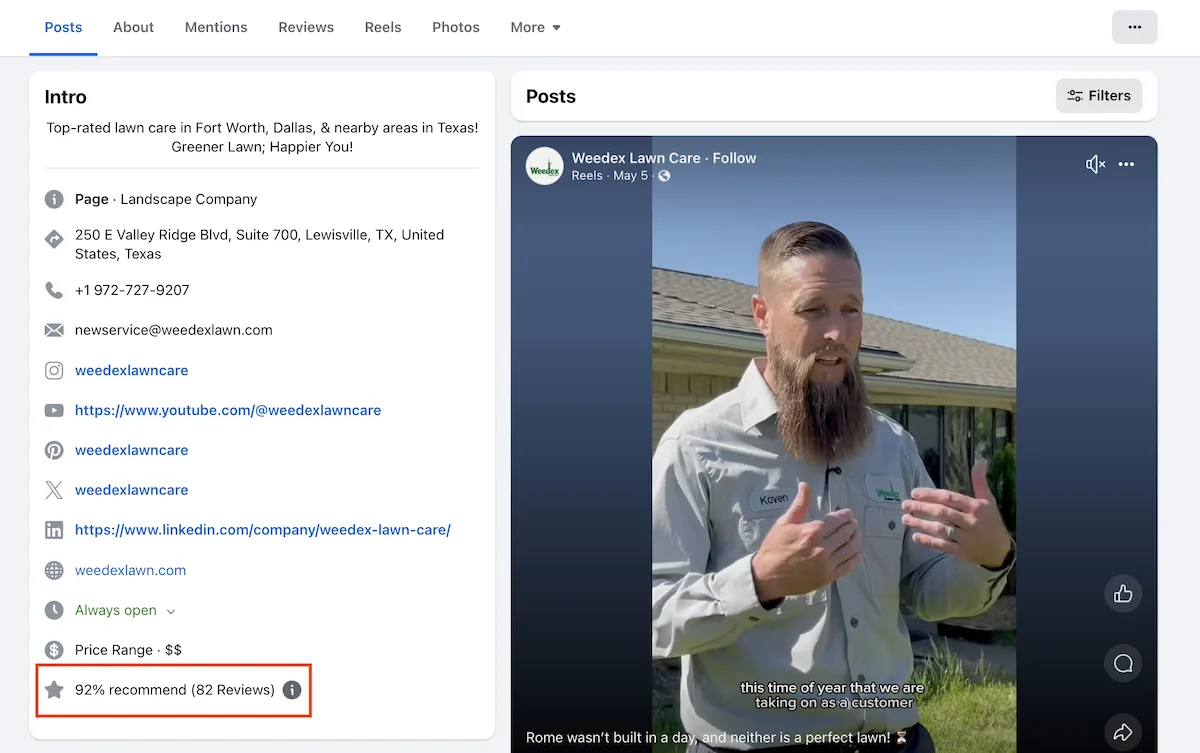
Task: Click the Always open text
Action: pos(115,610)
